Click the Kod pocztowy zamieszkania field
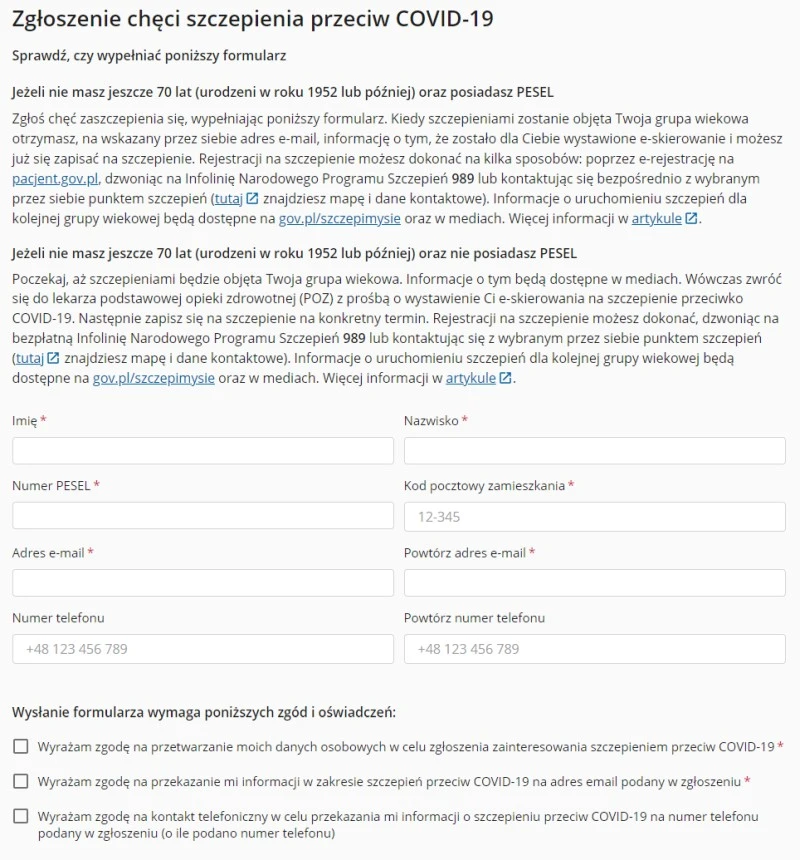 pos(594,517)
